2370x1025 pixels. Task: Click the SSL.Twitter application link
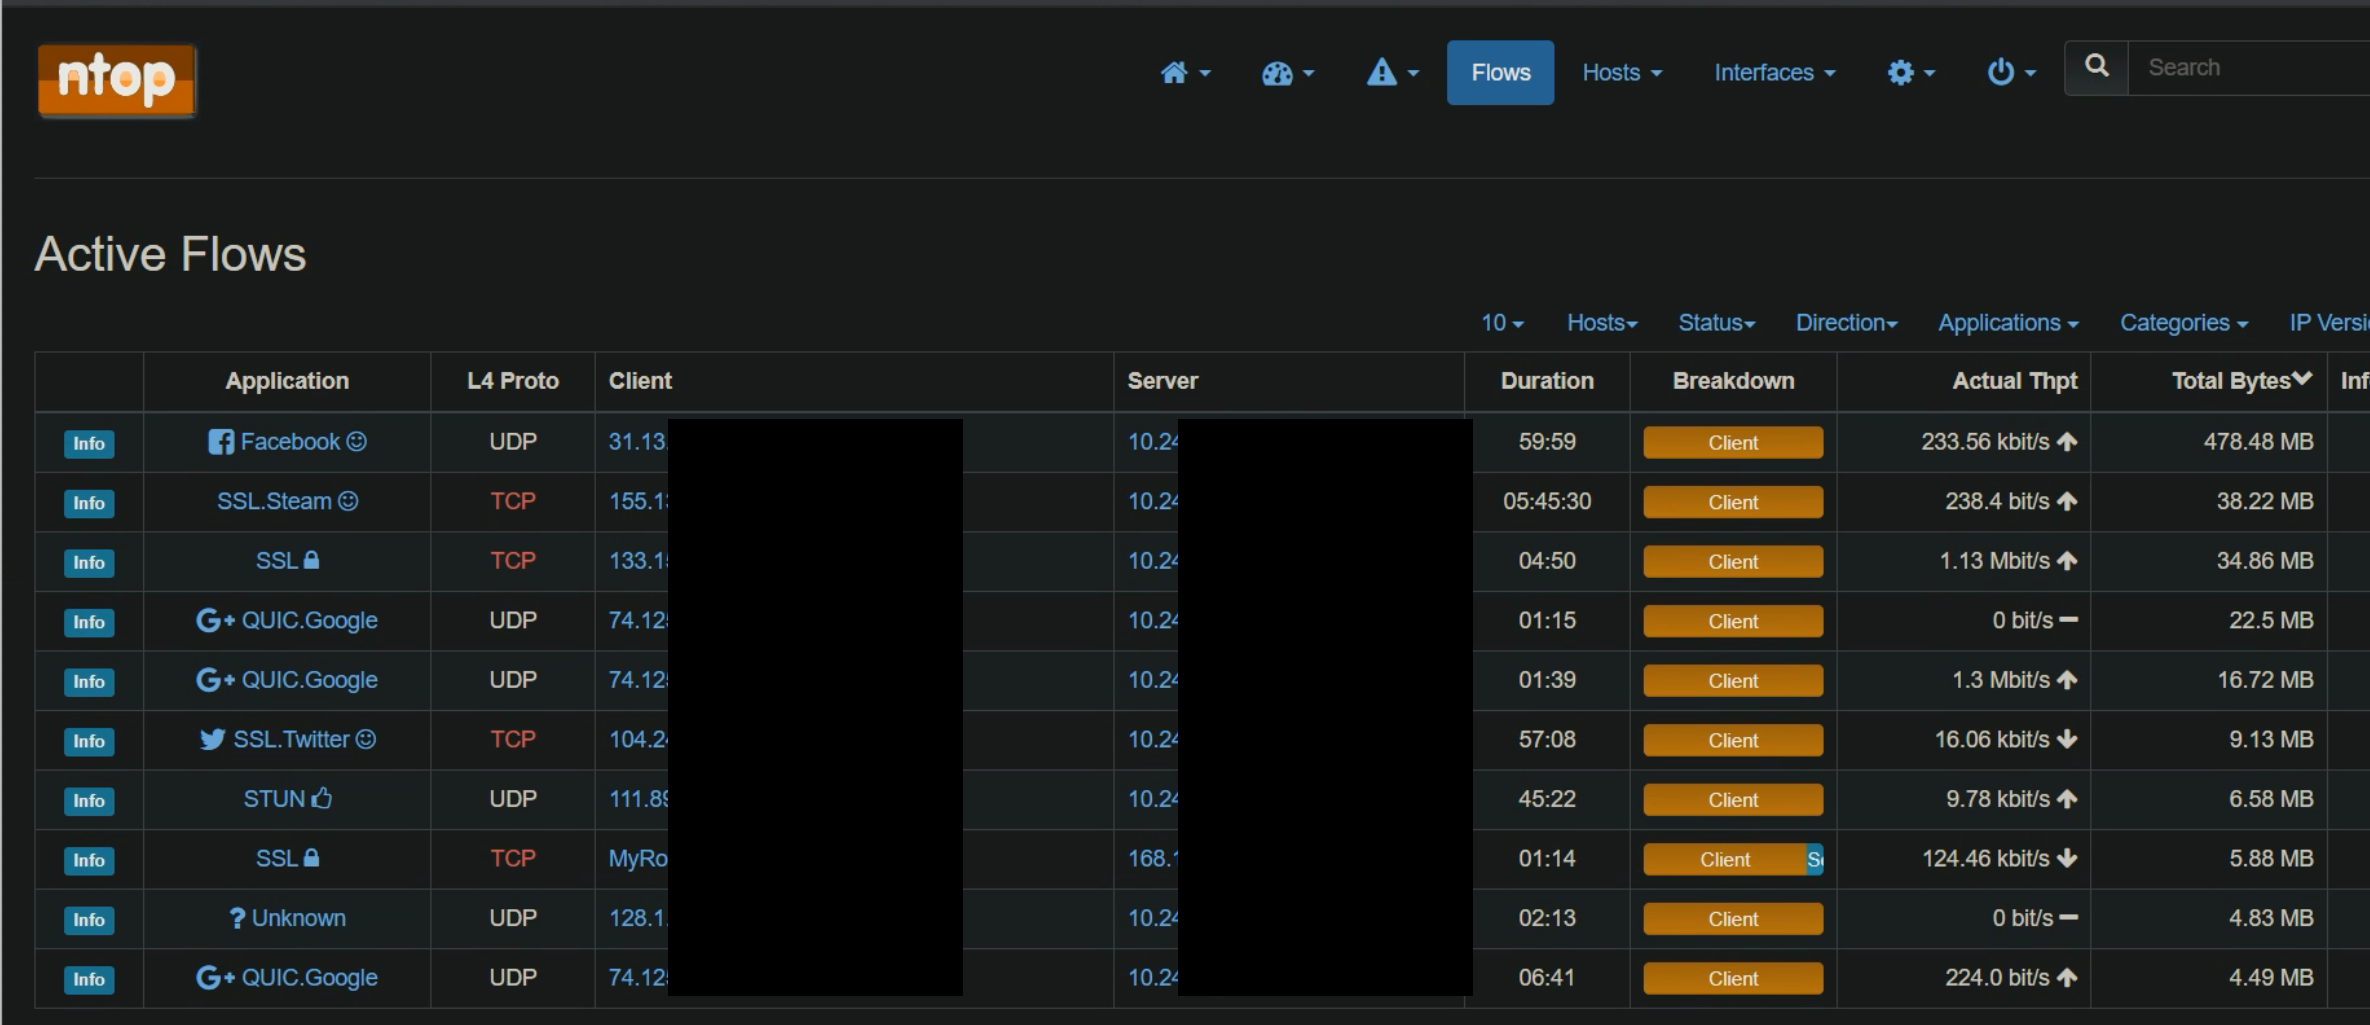[291, 739]
